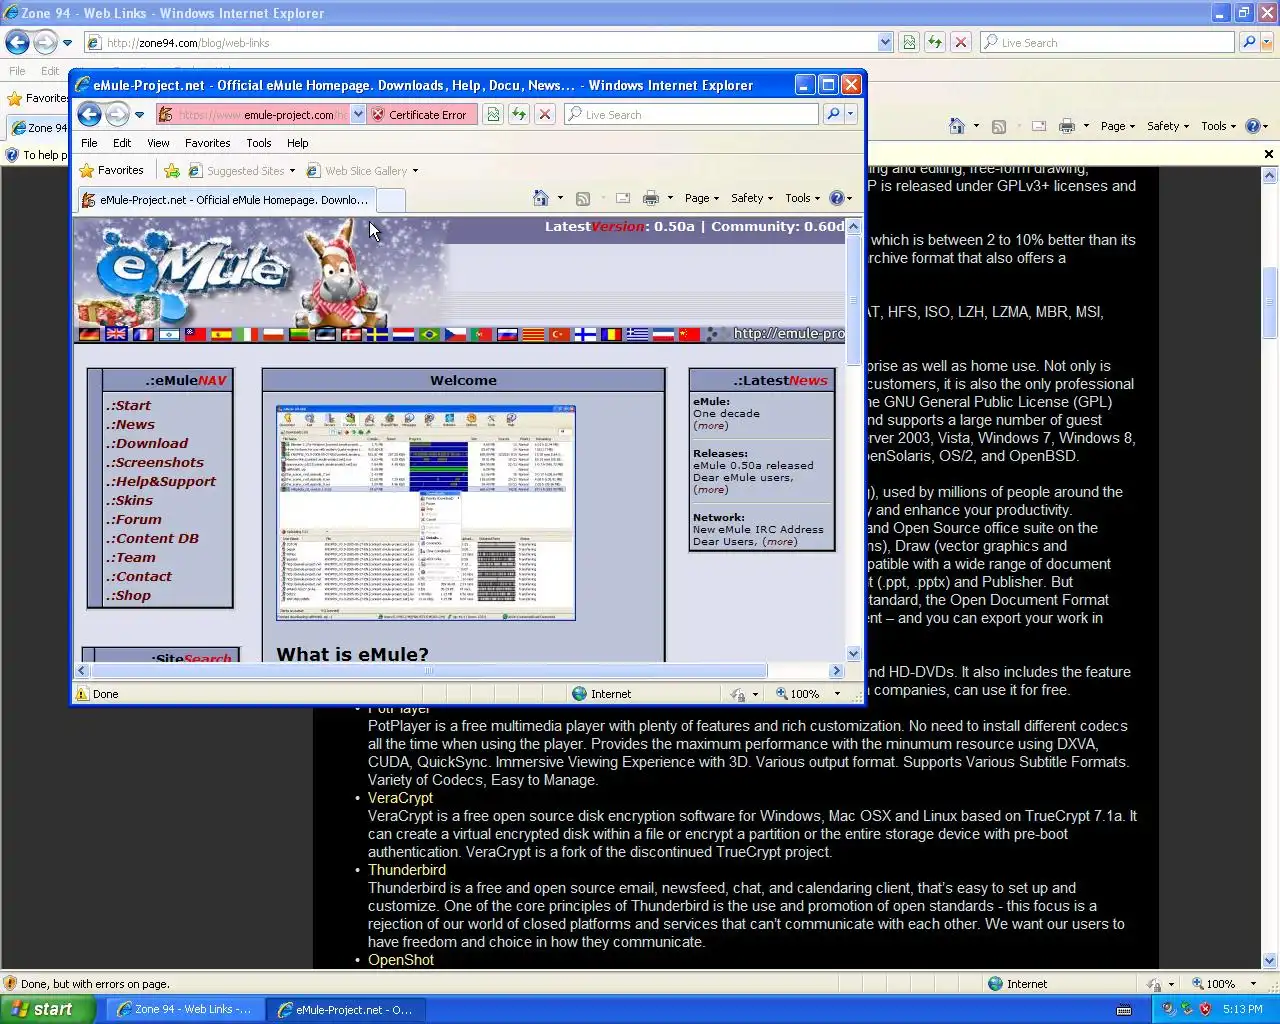
Task: Click Print icon in Zone 94 window
Action: (1067, 126)
